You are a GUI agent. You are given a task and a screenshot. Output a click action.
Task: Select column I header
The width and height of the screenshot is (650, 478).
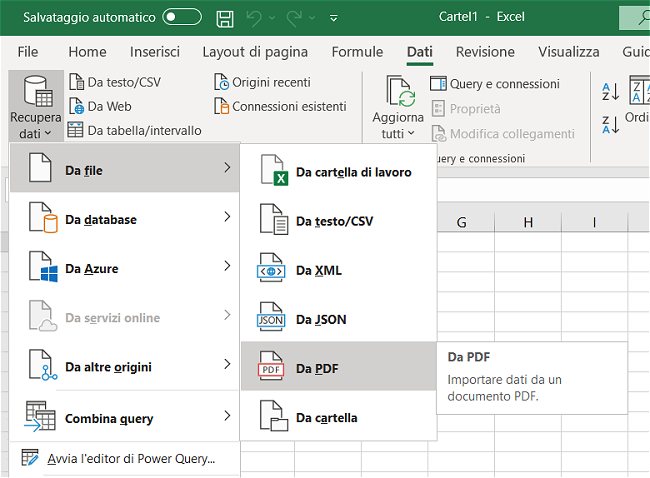(x=594, y=222)
